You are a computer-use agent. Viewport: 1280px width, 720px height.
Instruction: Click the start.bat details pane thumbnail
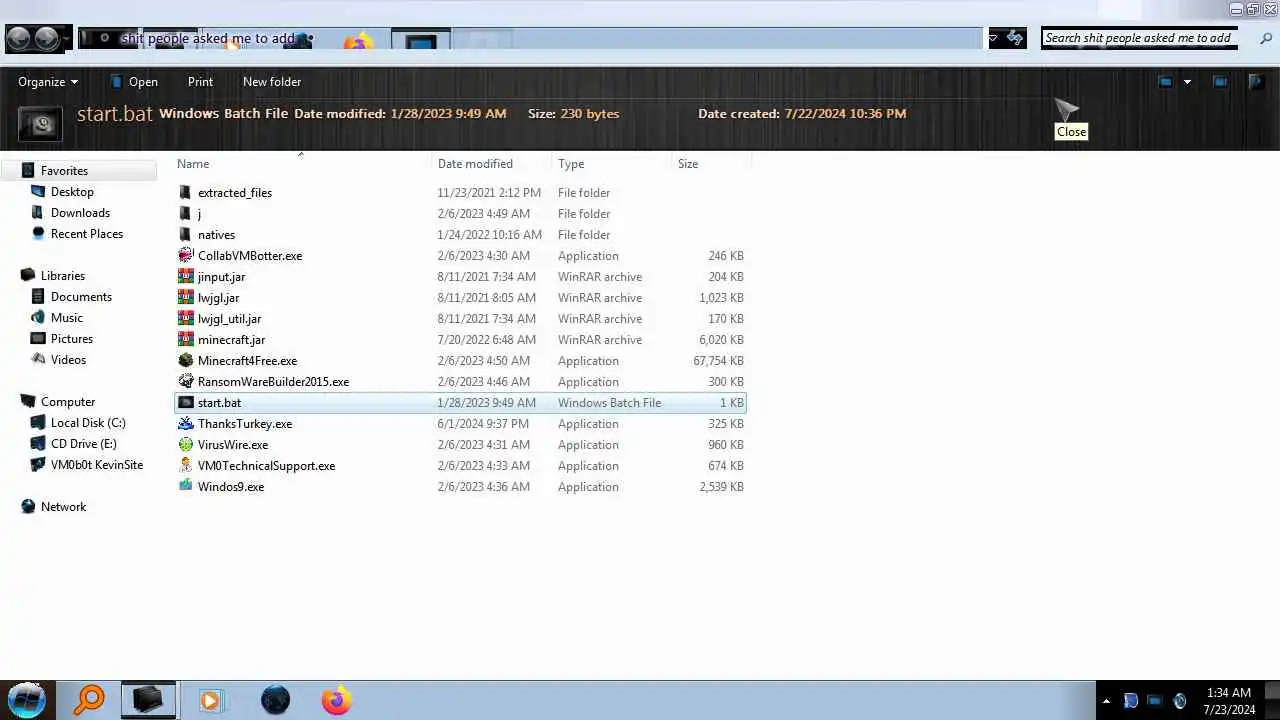point(41,124)
